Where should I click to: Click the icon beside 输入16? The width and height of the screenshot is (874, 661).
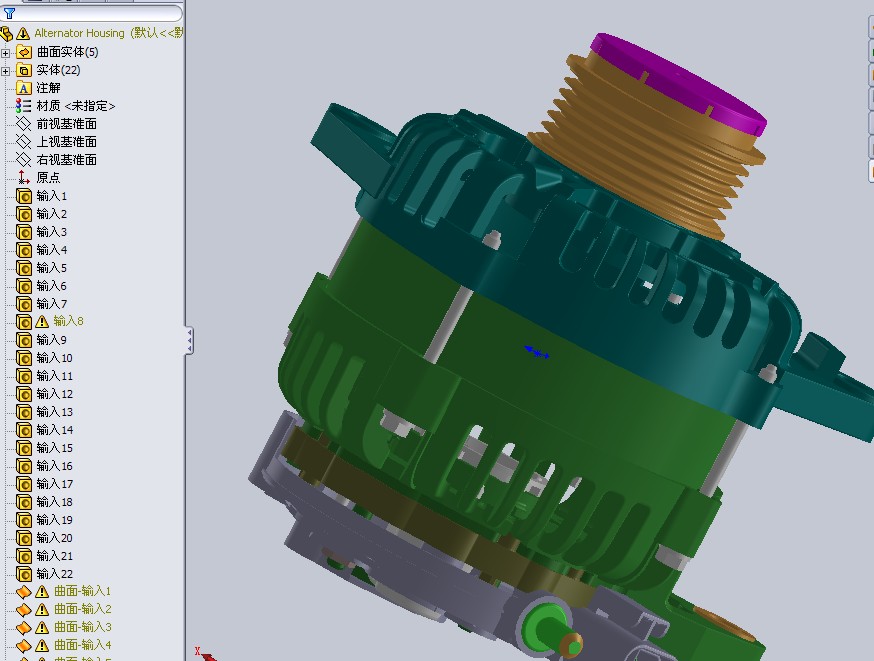tap(24, 466)
